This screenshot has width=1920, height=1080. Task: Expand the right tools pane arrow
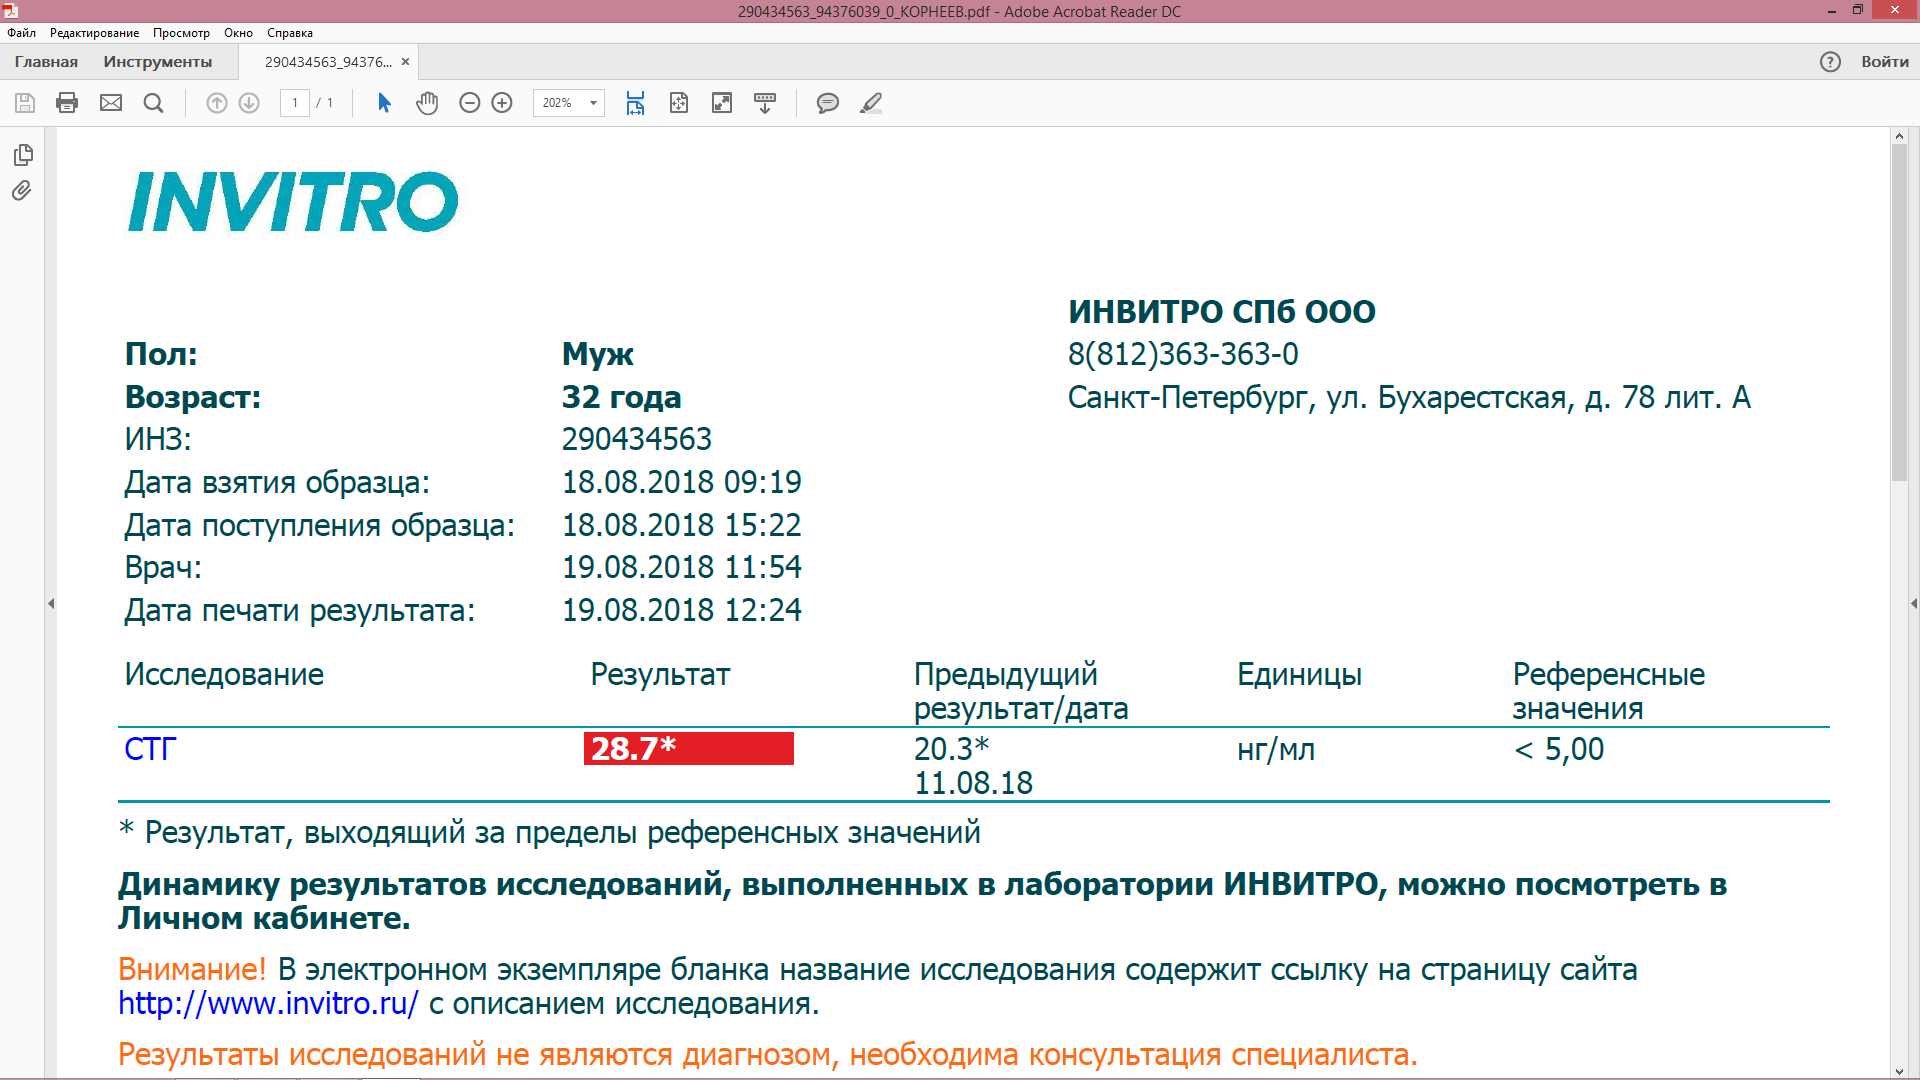1913,603
